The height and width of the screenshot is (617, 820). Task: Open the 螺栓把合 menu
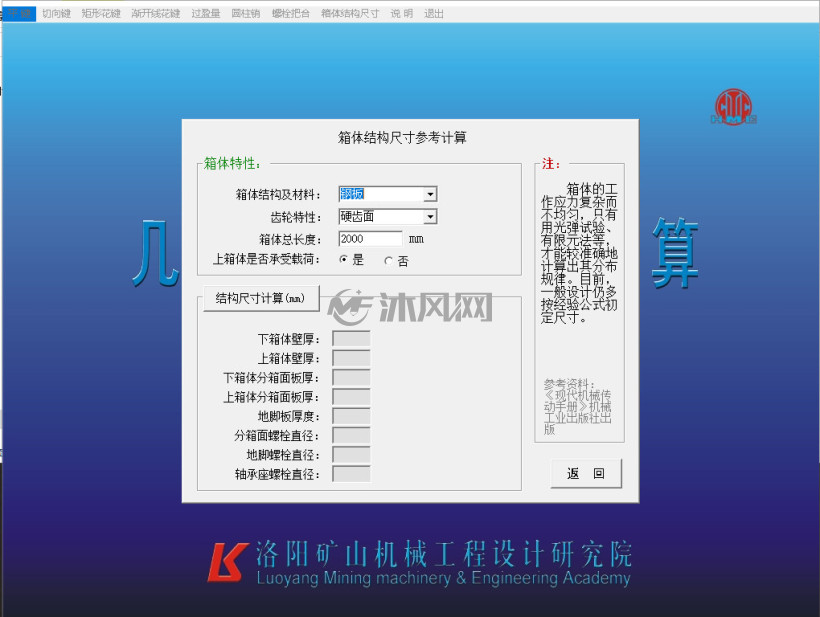tap(290, 14)
